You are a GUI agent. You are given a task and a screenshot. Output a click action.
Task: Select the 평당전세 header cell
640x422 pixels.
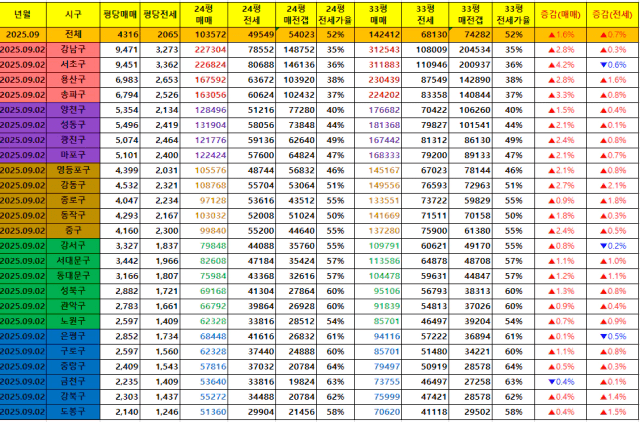[160, 15]
